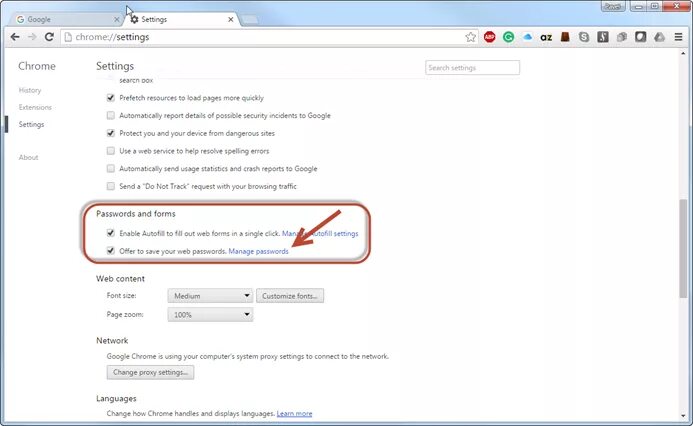This screenshot has height=426, width=693.
Task: Open the Grammarly extension icon
Action: click(x=508, y=37)
